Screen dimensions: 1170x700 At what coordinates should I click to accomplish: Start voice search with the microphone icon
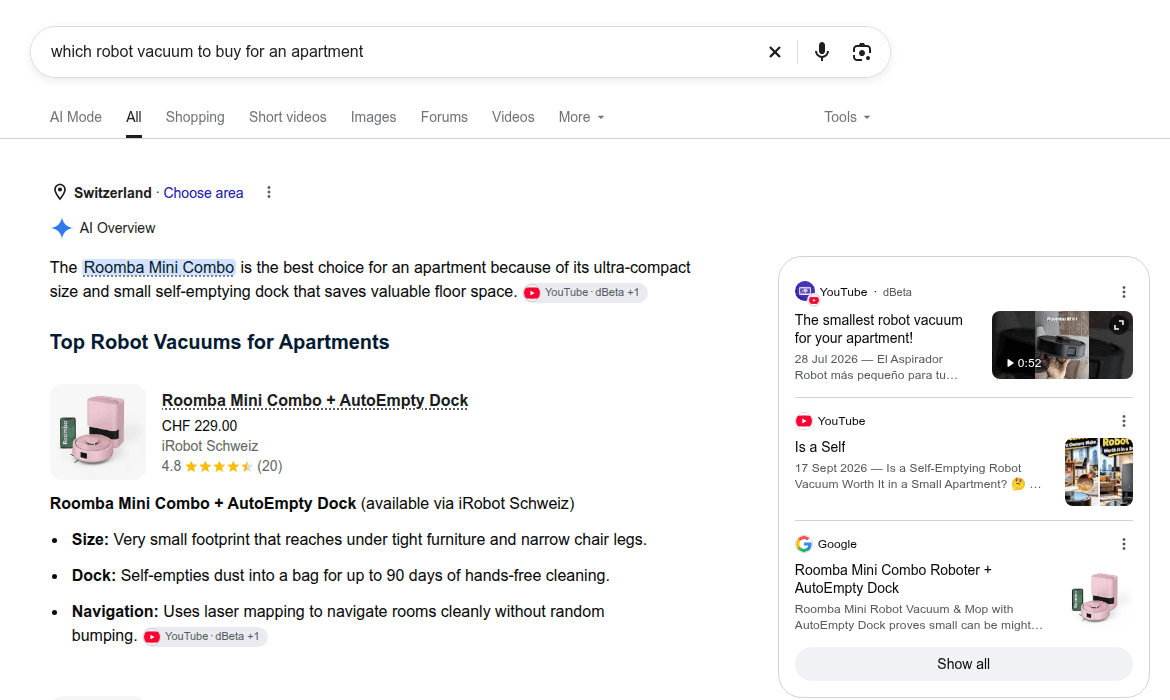click(822, 51)
